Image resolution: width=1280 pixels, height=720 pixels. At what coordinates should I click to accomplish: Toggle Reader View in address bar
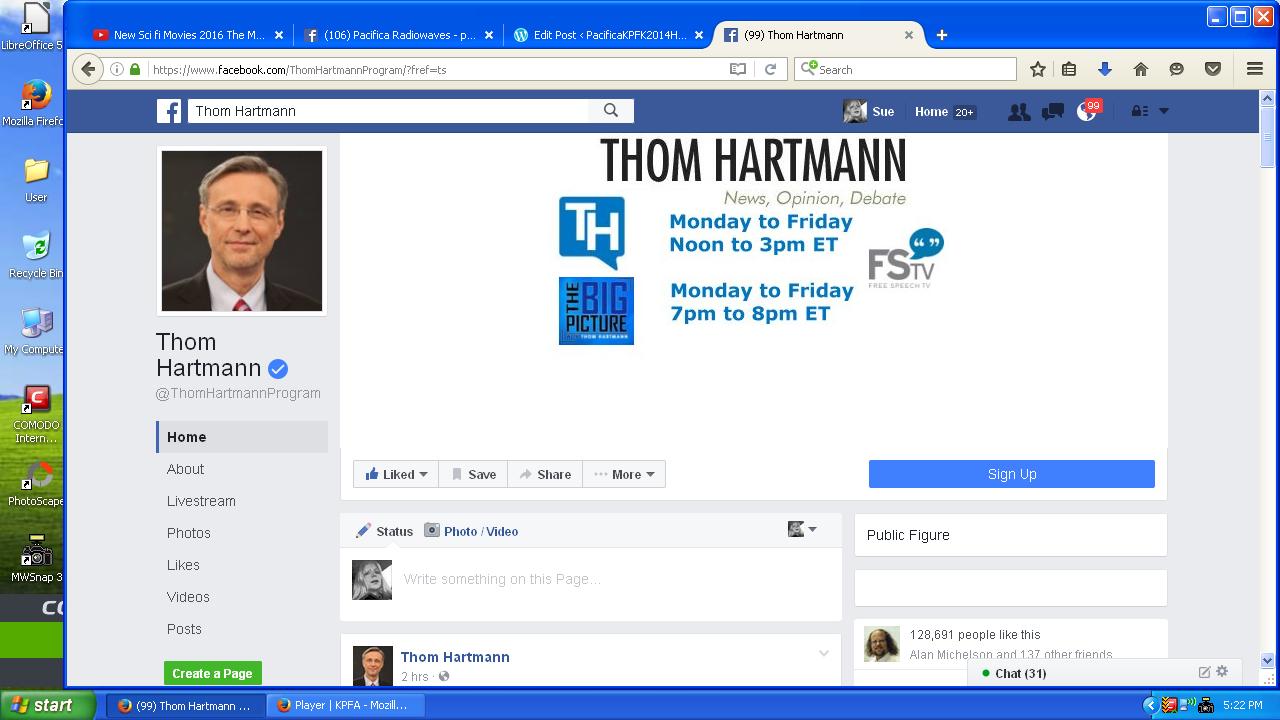(x=738, y=69)
